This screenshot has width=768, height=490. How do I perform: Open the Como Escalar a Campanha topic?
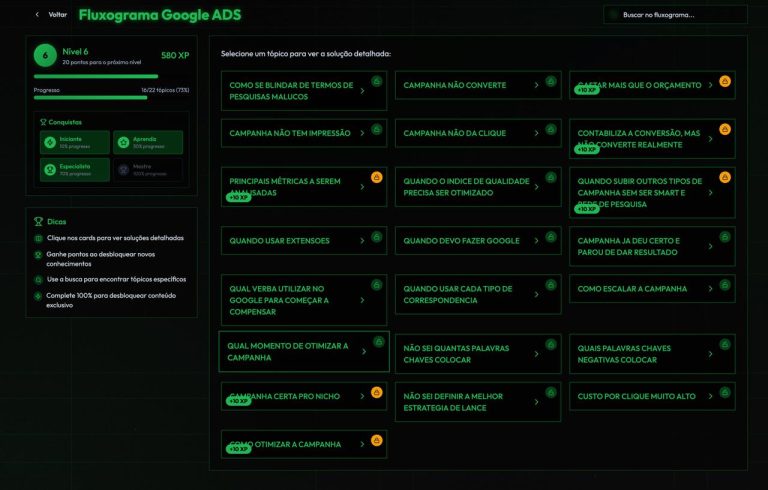(642, 289)
